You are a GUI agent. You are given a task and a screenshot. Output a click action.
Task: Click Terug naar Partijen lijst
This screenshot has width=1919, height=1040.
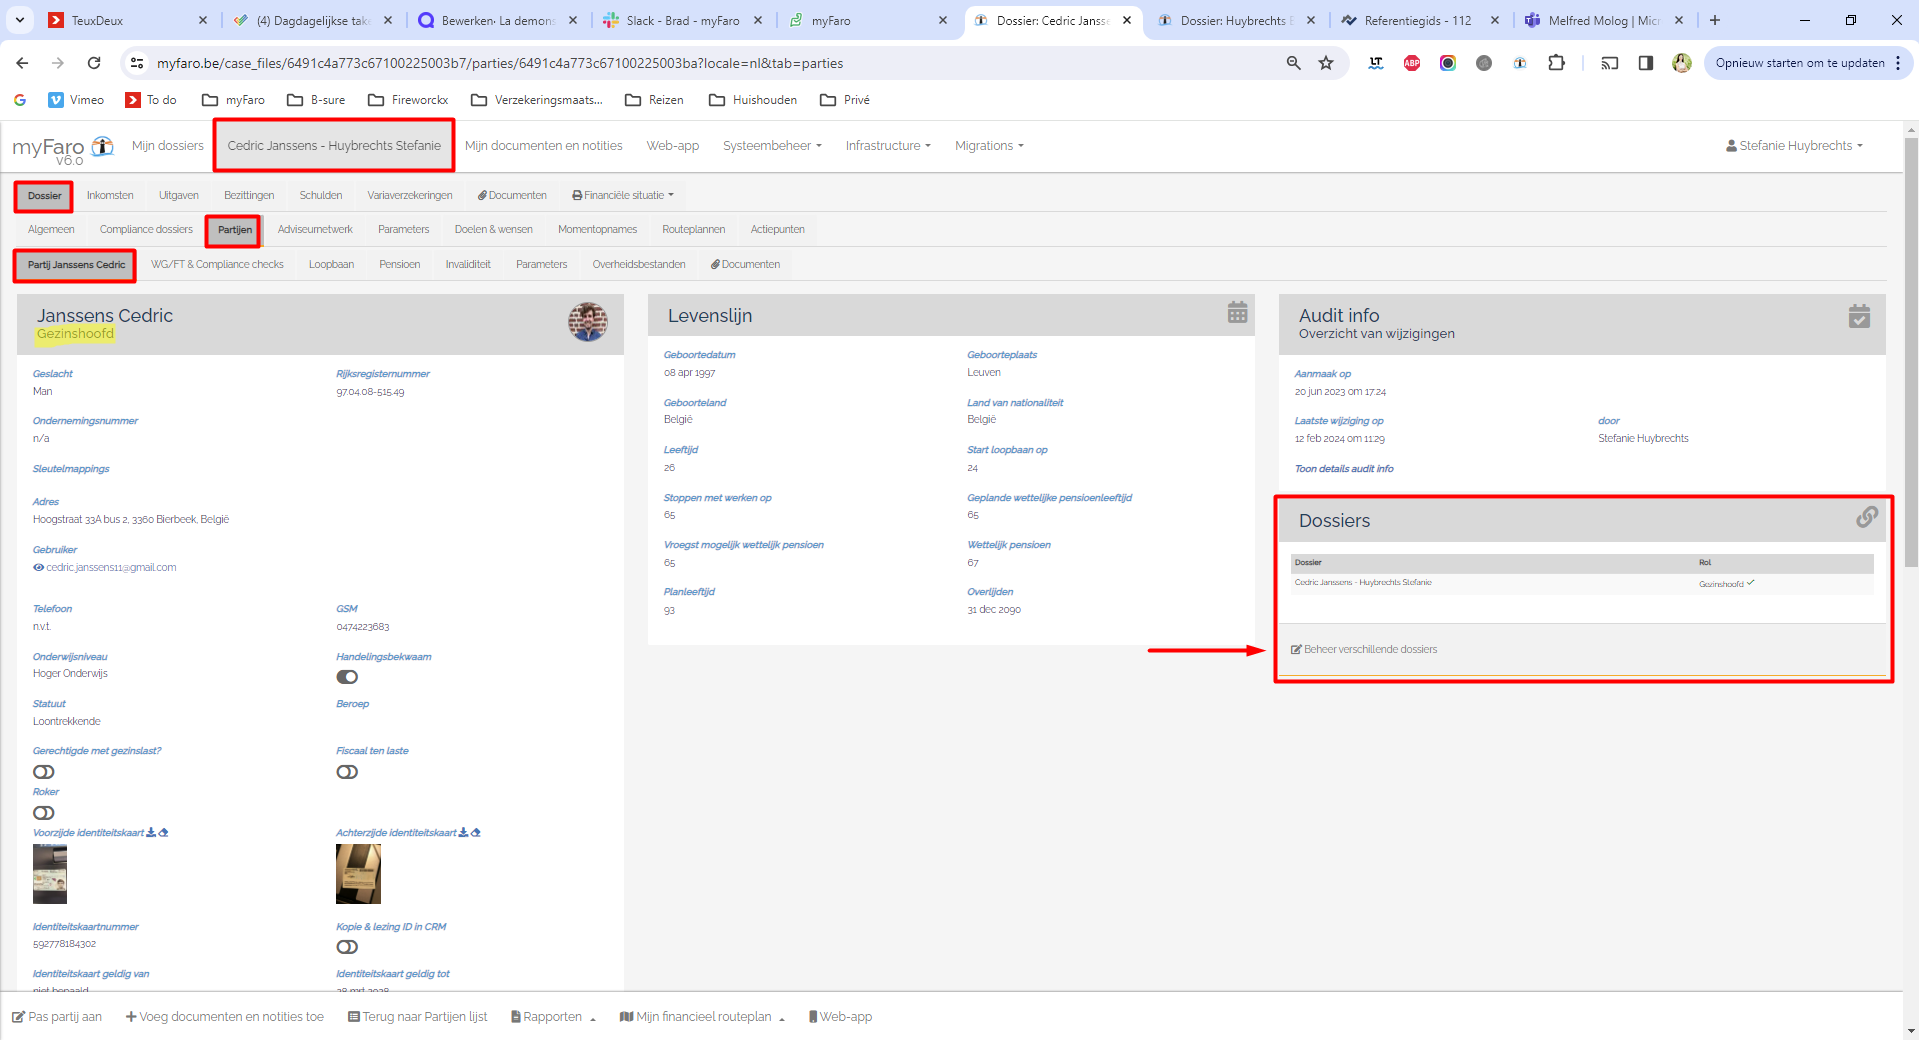coord(418,1017)
